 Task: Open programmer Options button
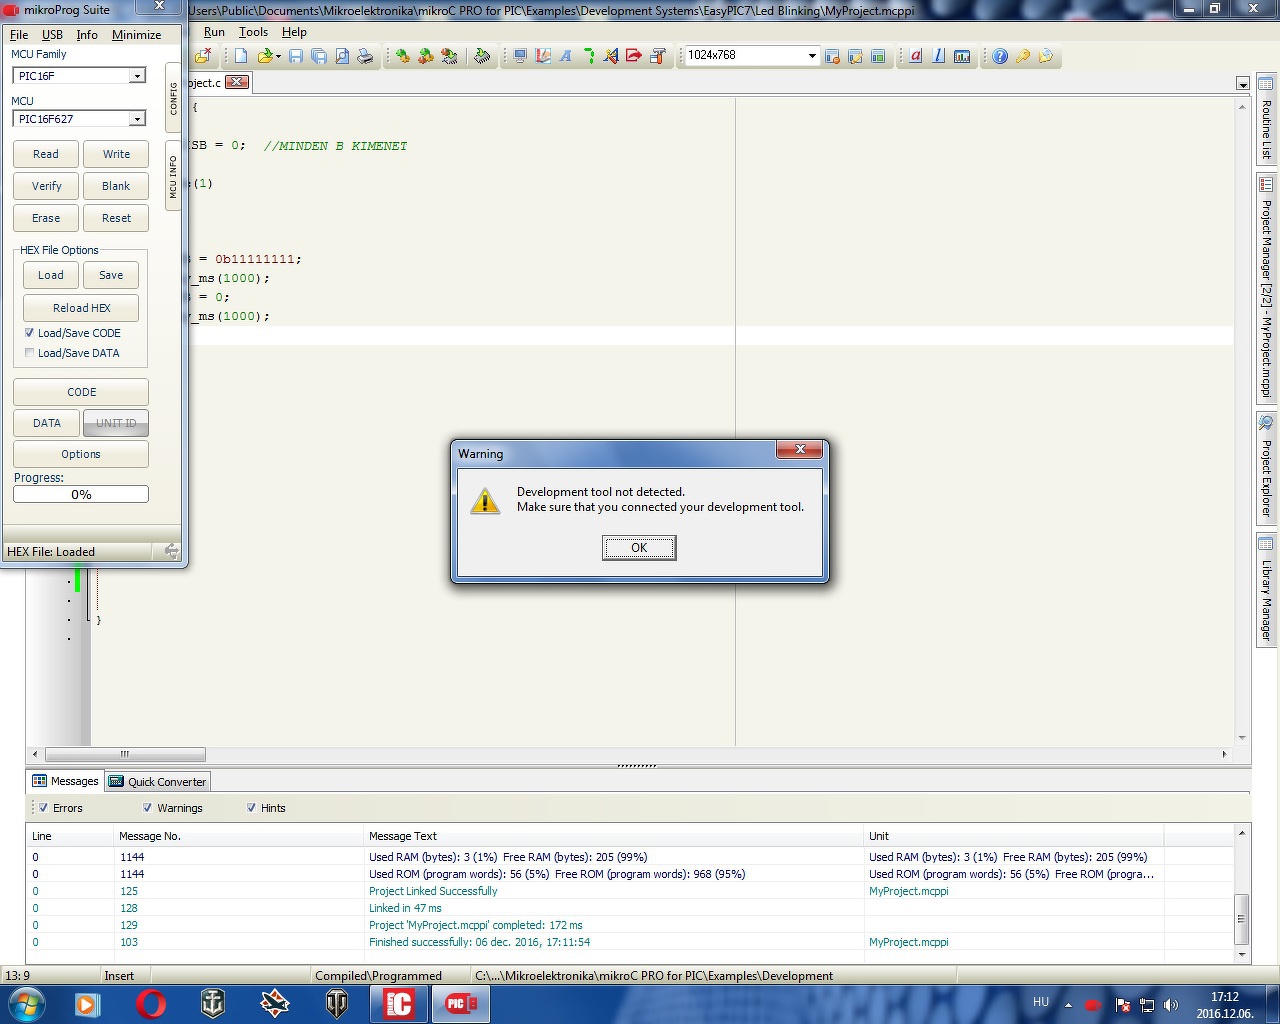click(81, 454)
